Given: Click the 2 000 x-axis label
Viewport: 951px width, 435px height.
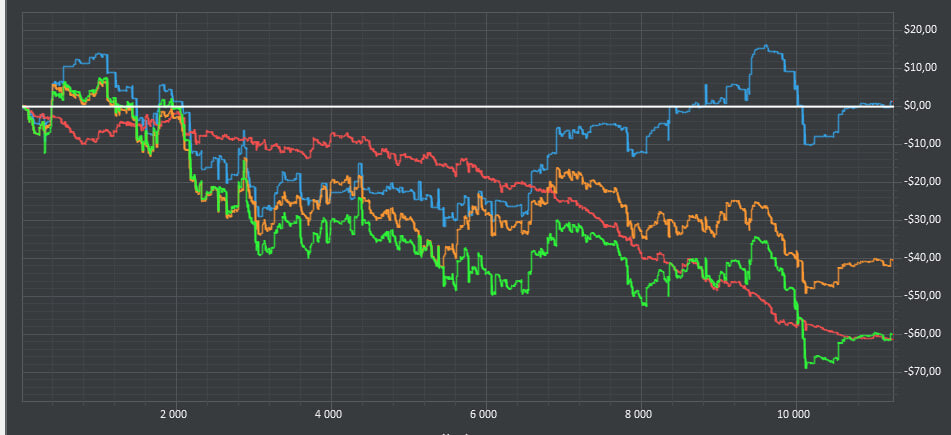Looking at the screenshot, I should point(174,413).
